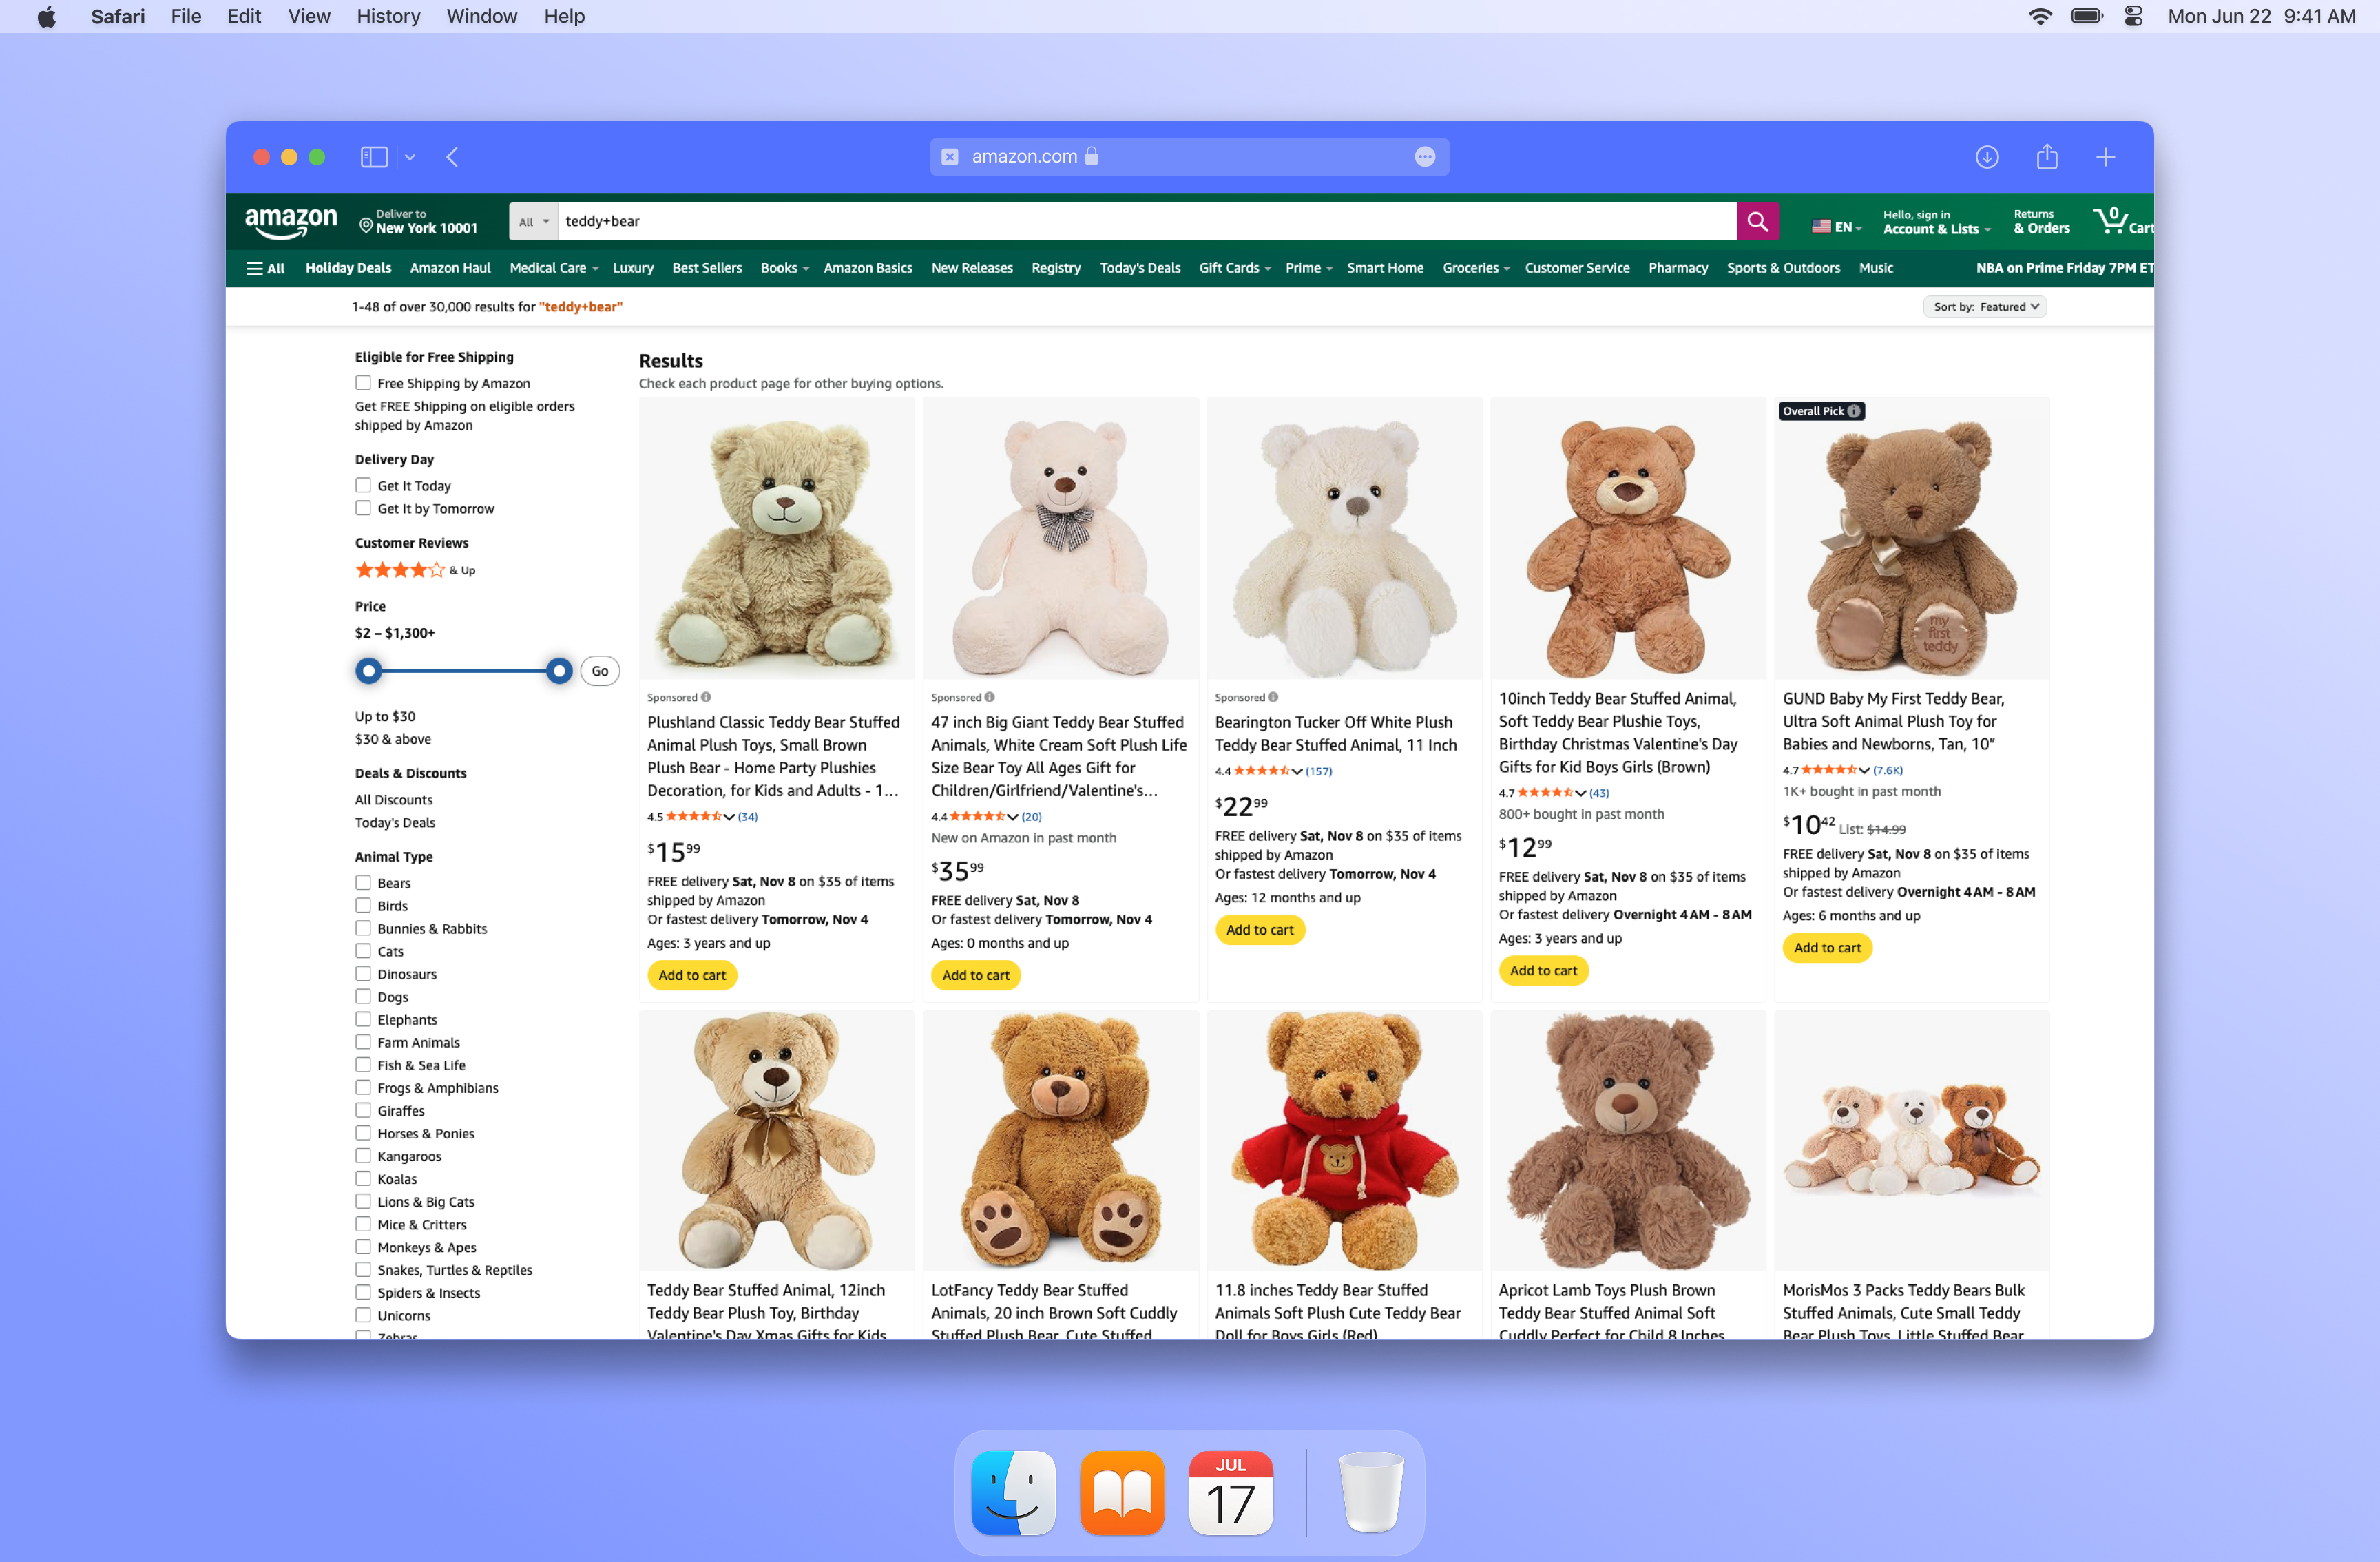The width and height of the screenshot is (2380, 1562).
Task: Open Safari sidebar toggle icon
Action: coord(373,157)
